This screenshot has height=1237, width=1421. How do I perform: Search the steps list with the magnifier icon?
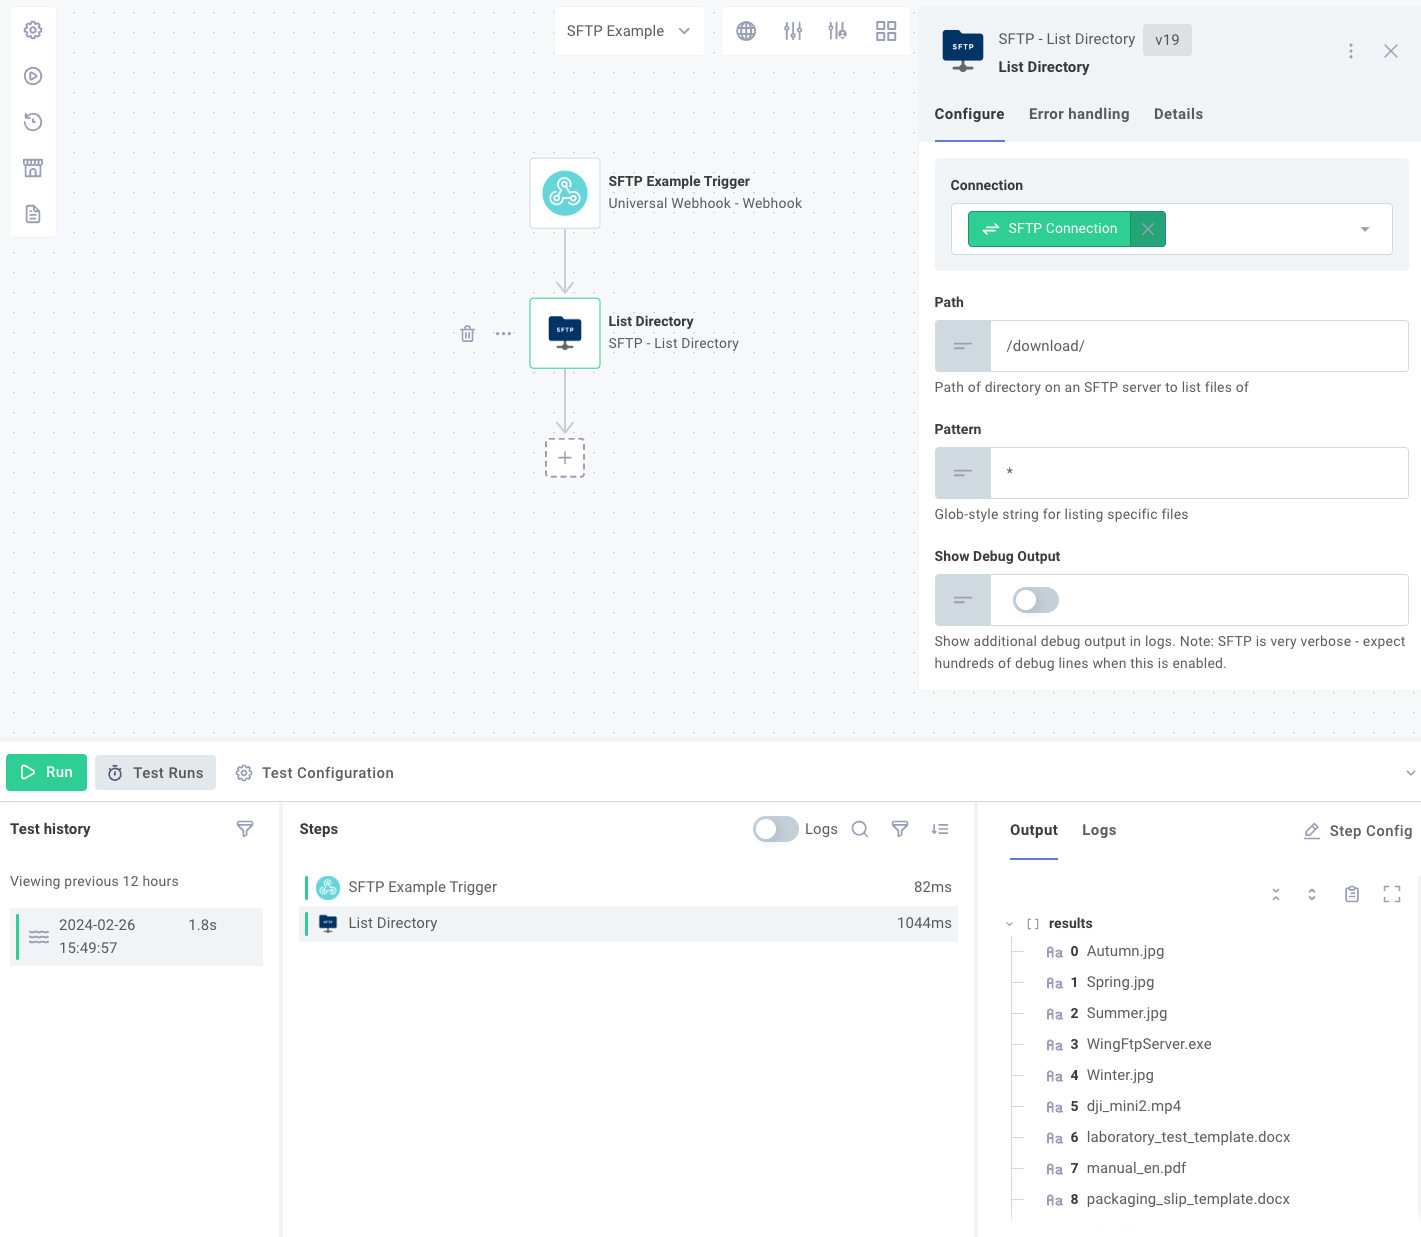859,829
